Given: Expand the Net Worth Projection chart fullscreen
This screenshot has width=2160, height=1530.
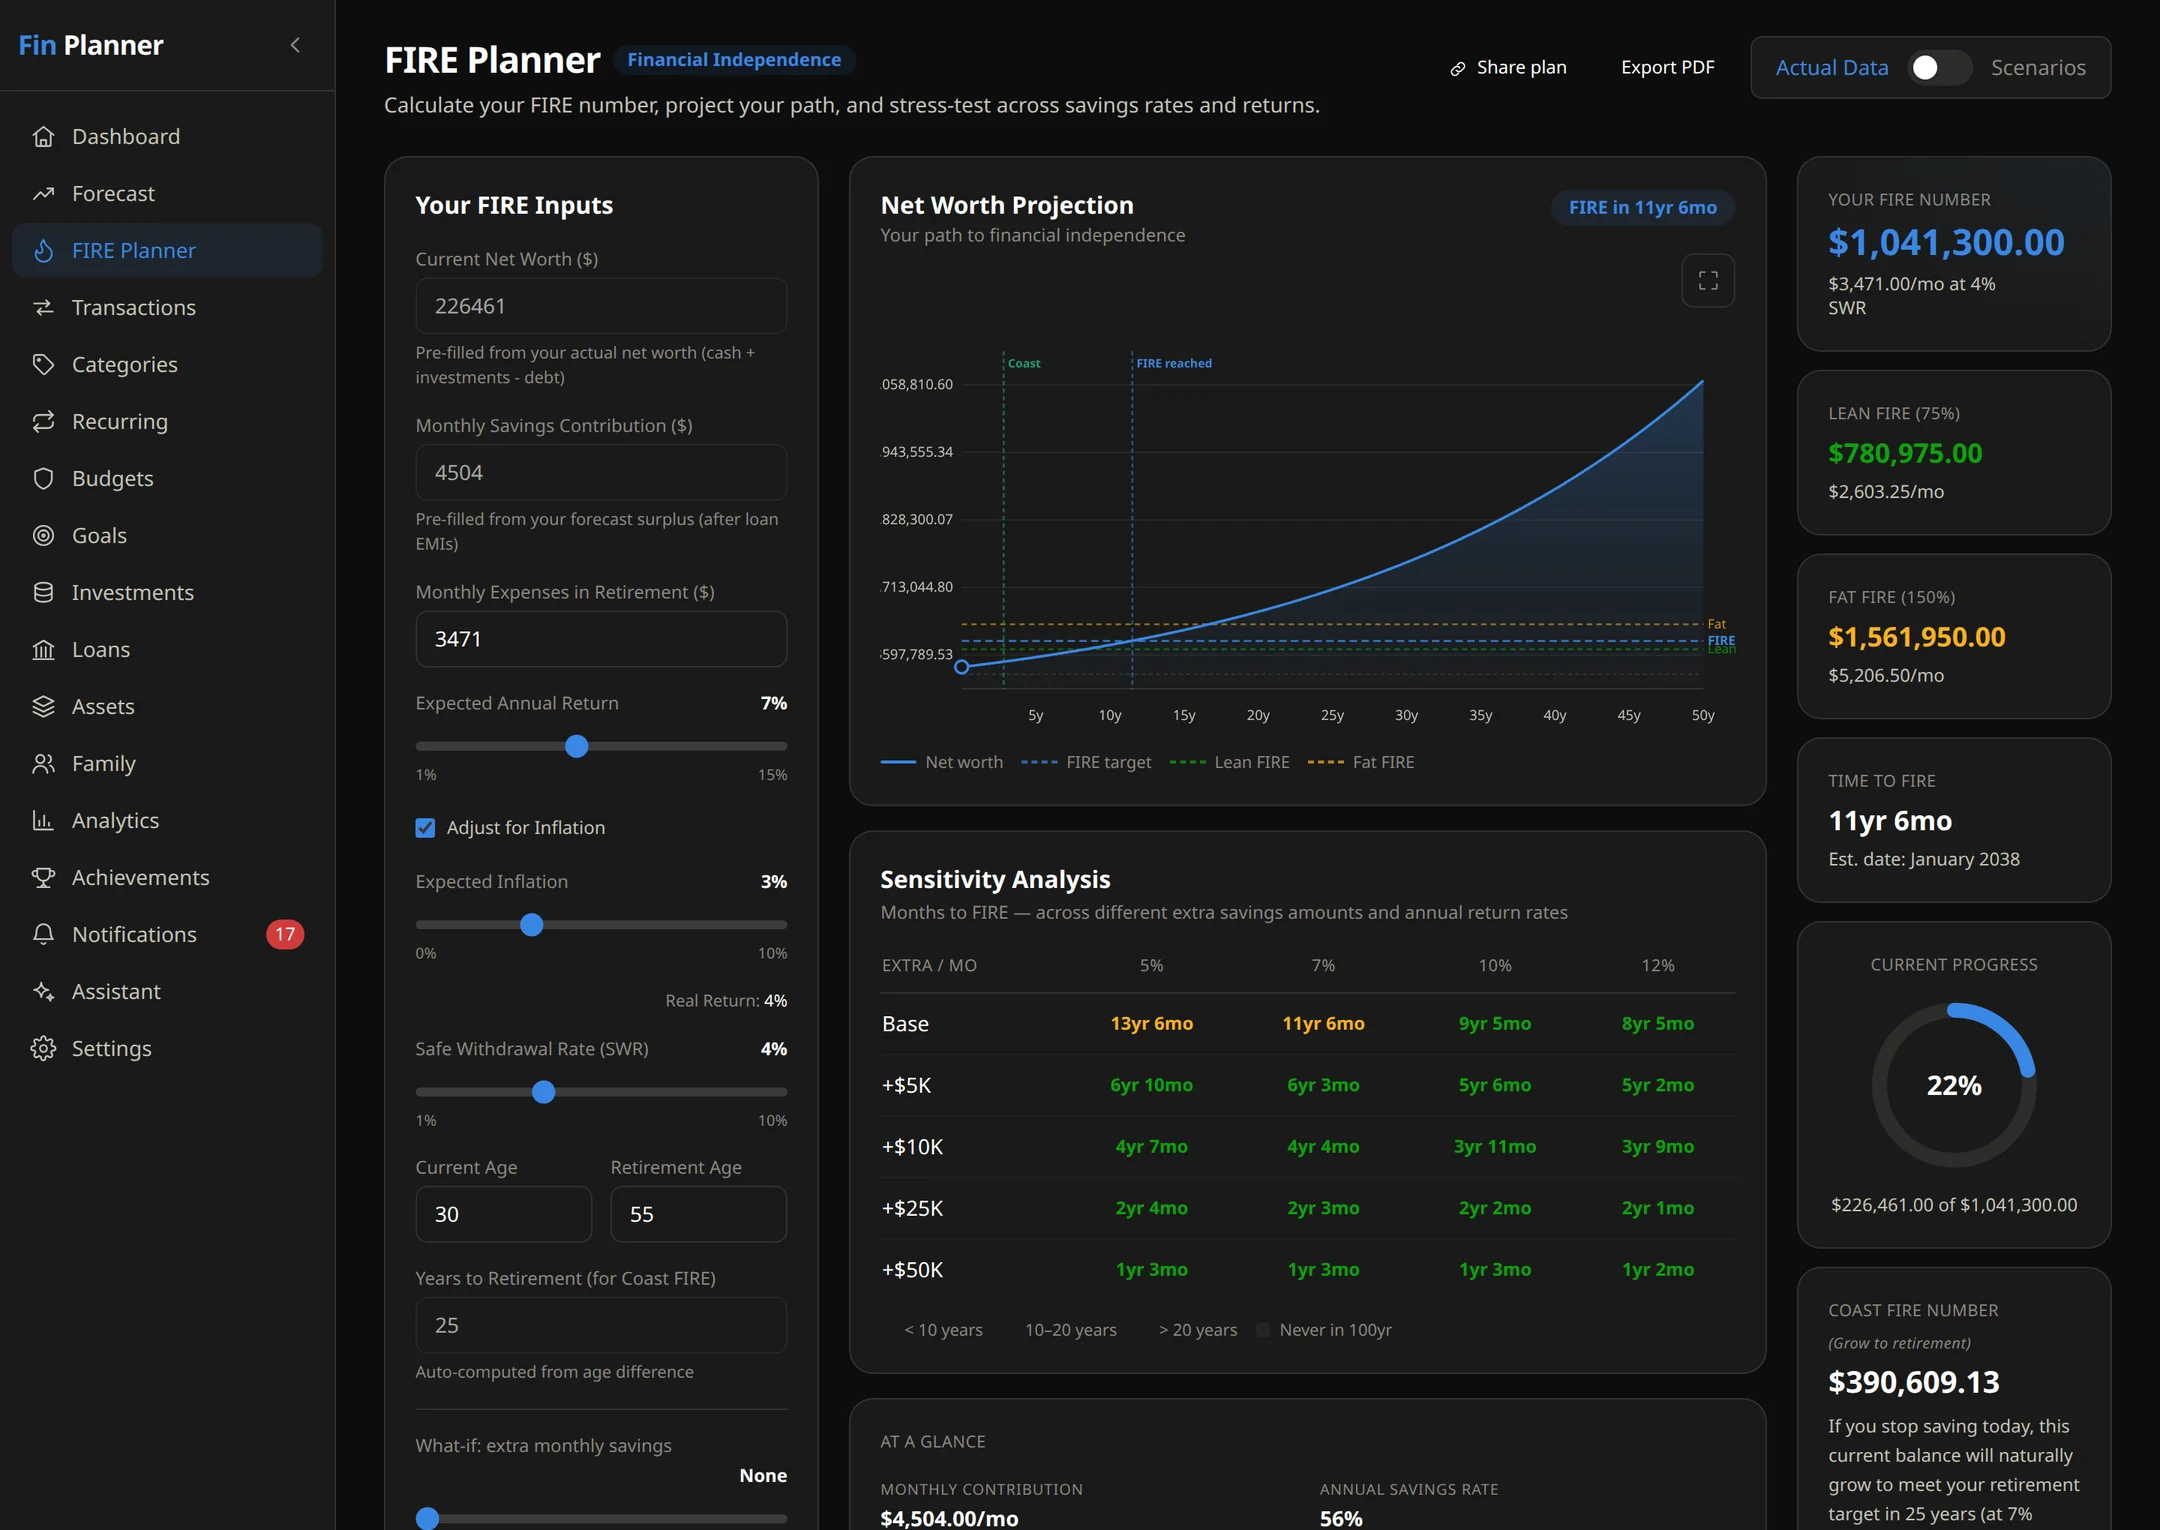Looking at the screenshot, I should click(1708, 281).
